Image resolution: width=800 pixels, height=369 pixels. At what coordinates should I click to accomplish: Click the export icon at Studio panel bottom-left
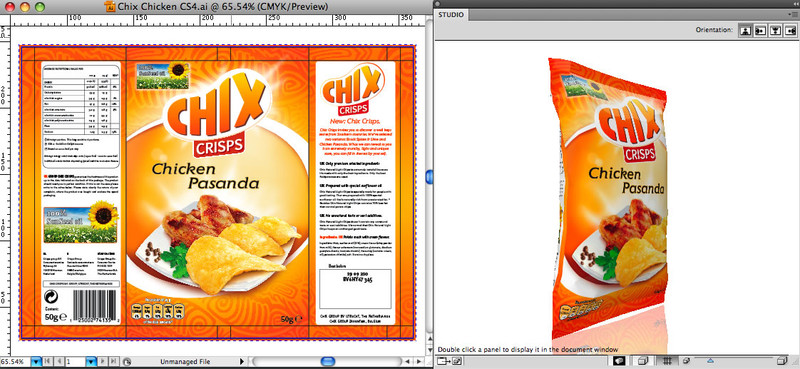click(443, 361)
